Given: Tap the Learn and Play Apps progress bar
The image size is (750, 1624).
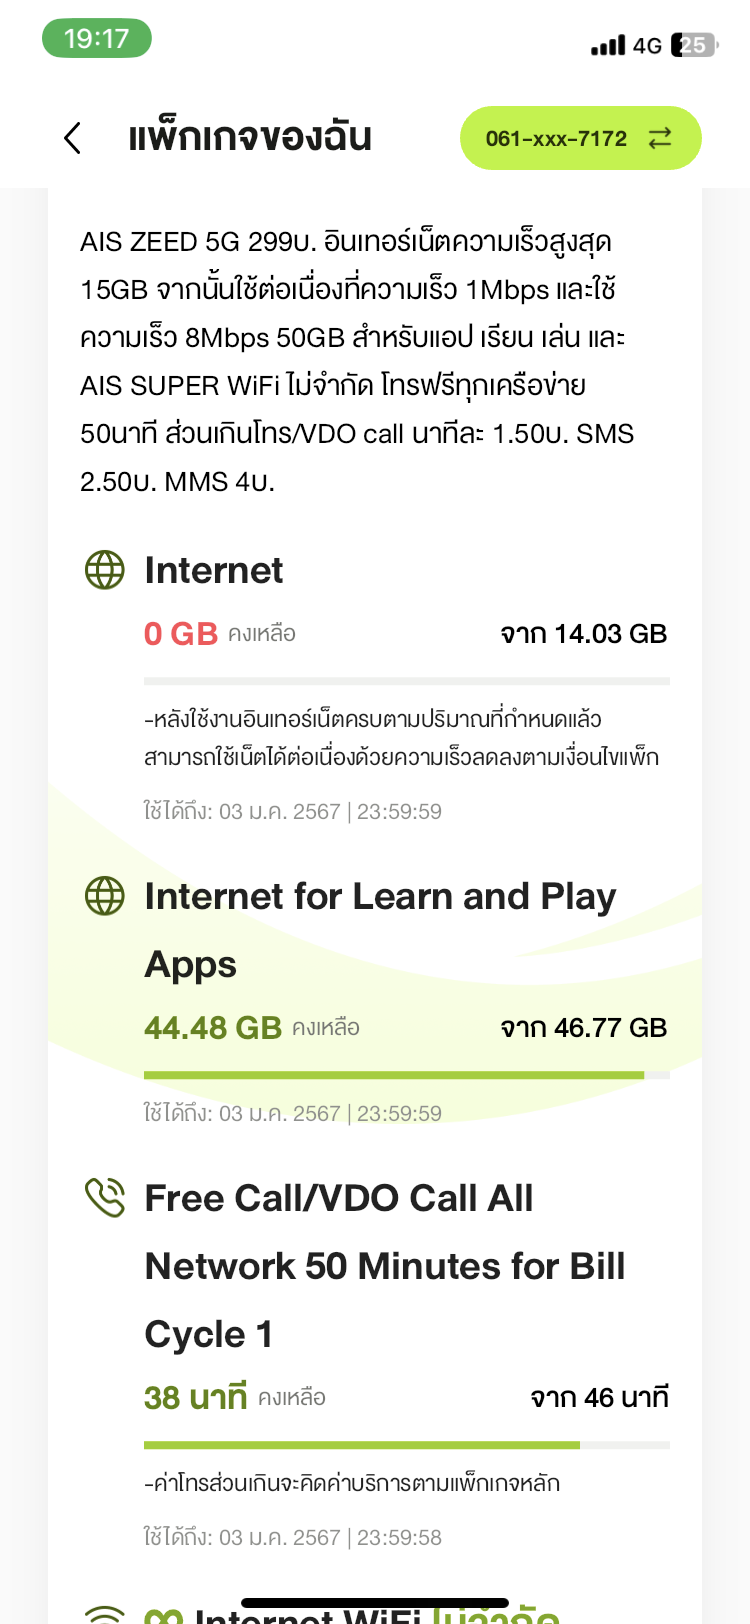Looking at the screenshot, I should (406, 1075).
